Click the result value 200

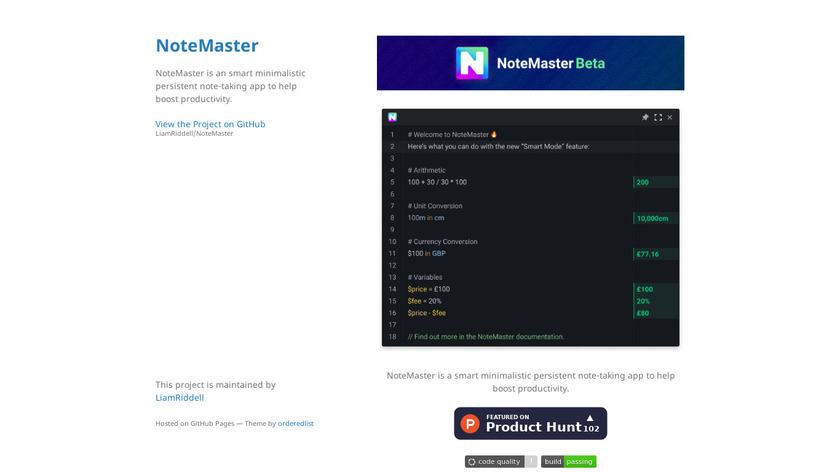[643, 182]
